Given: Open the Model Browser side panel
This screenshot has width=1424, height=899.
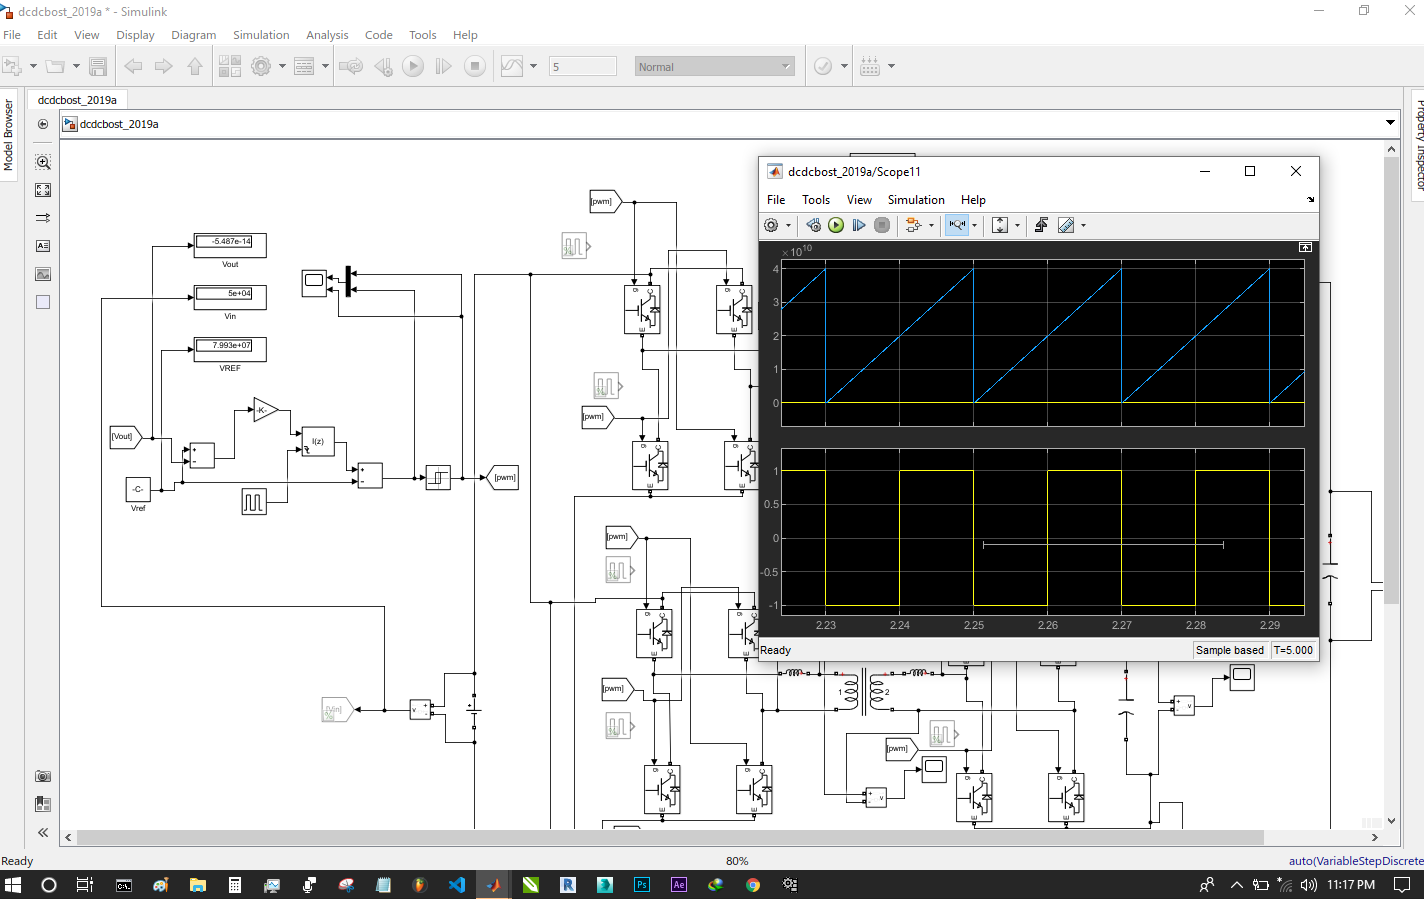Looking at the screenshot, I should coord(9,135).
